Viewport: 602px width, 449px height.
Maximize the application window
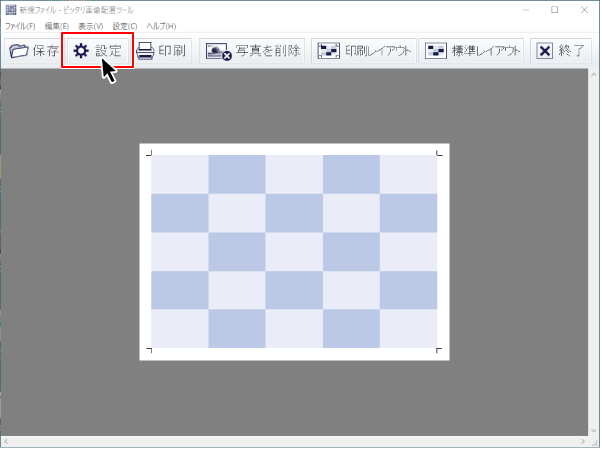[x=555, y=9]
